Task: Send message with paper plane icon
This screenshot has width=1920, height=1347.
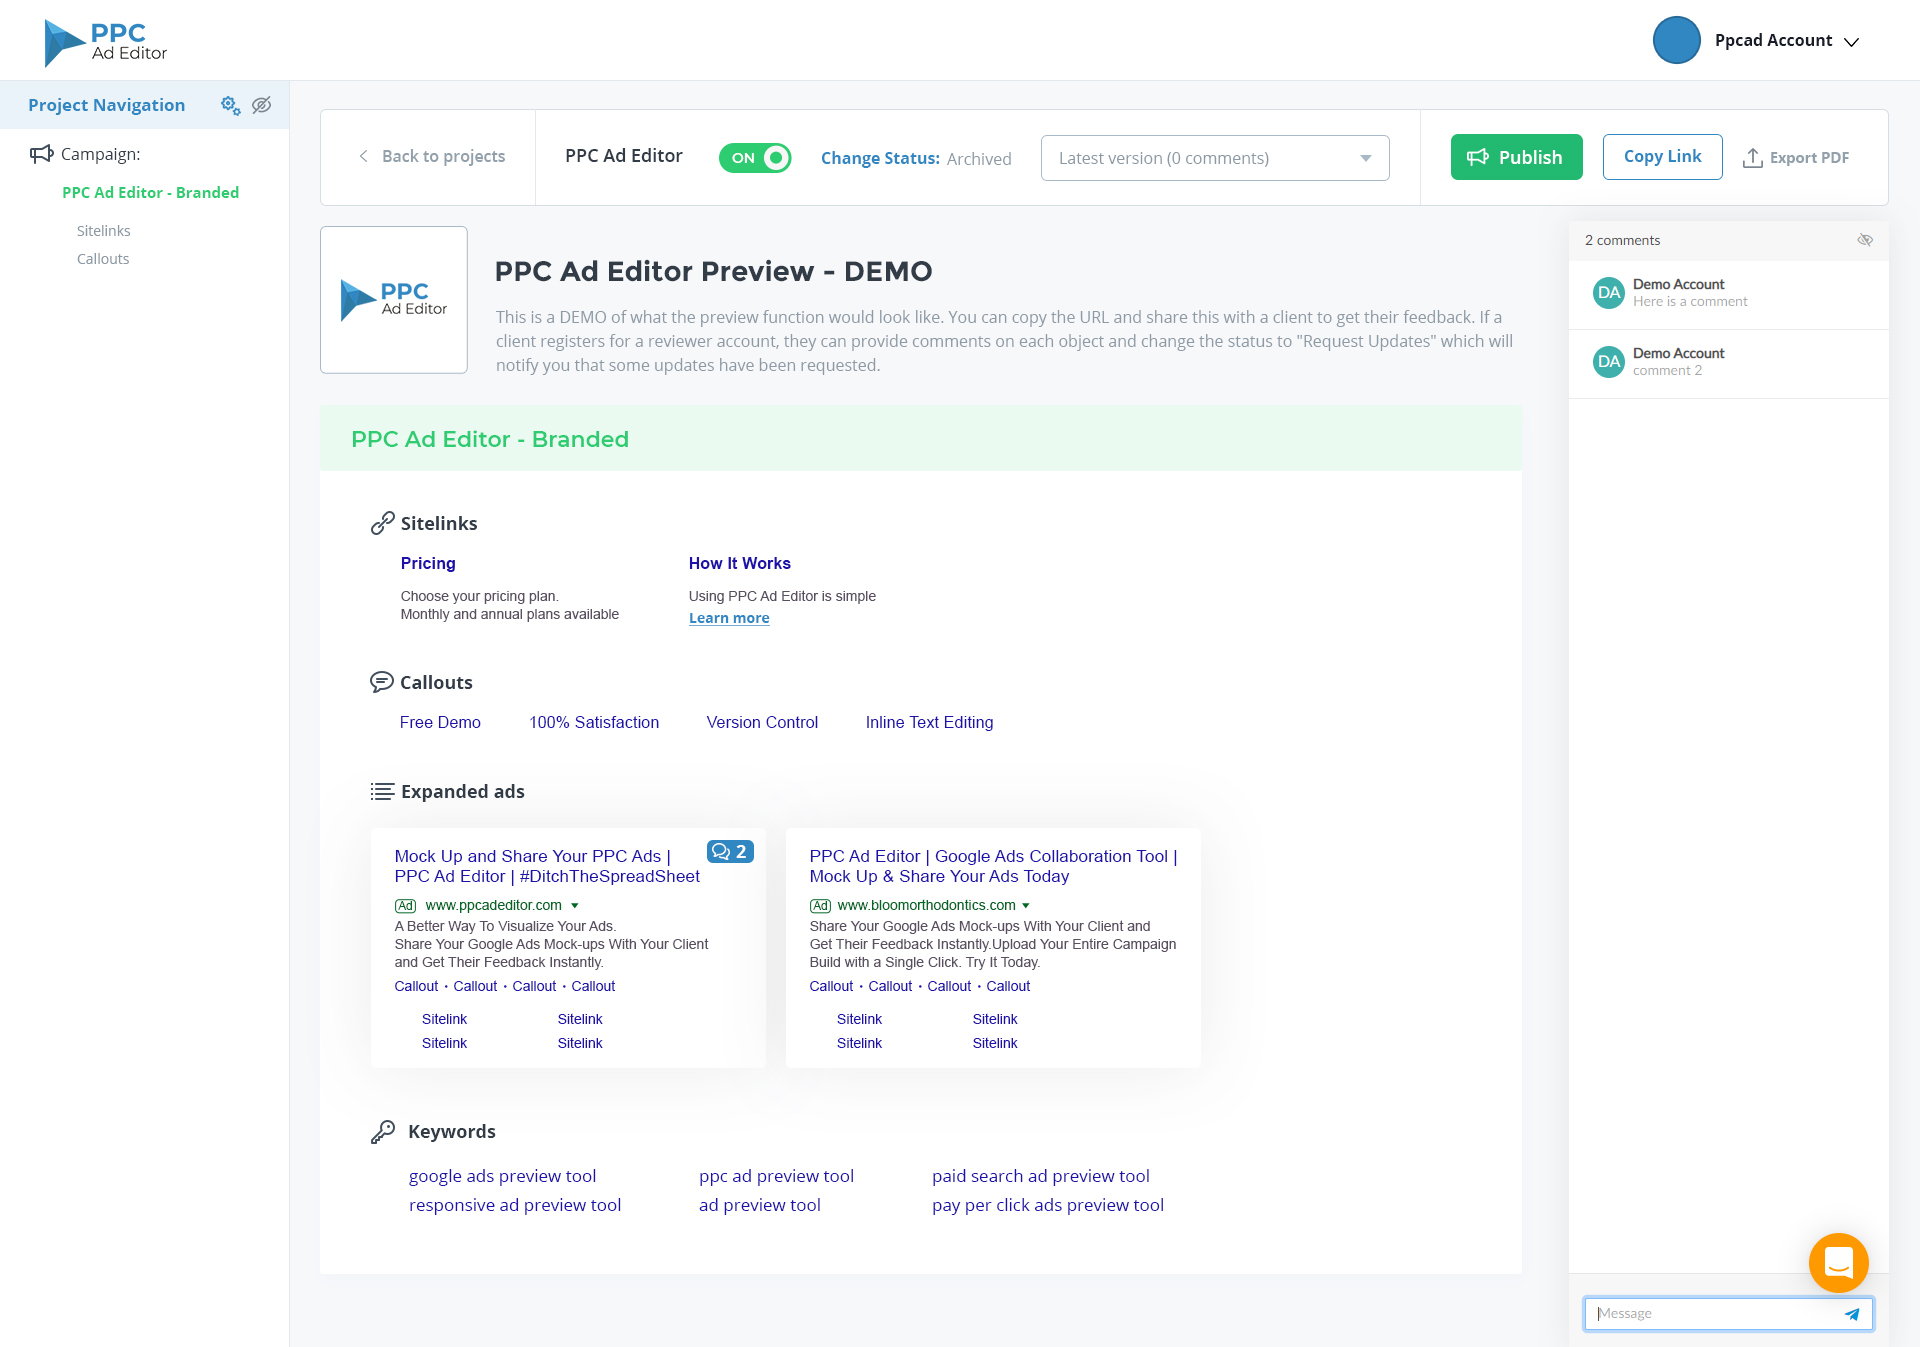Action: [1852, 1314]
